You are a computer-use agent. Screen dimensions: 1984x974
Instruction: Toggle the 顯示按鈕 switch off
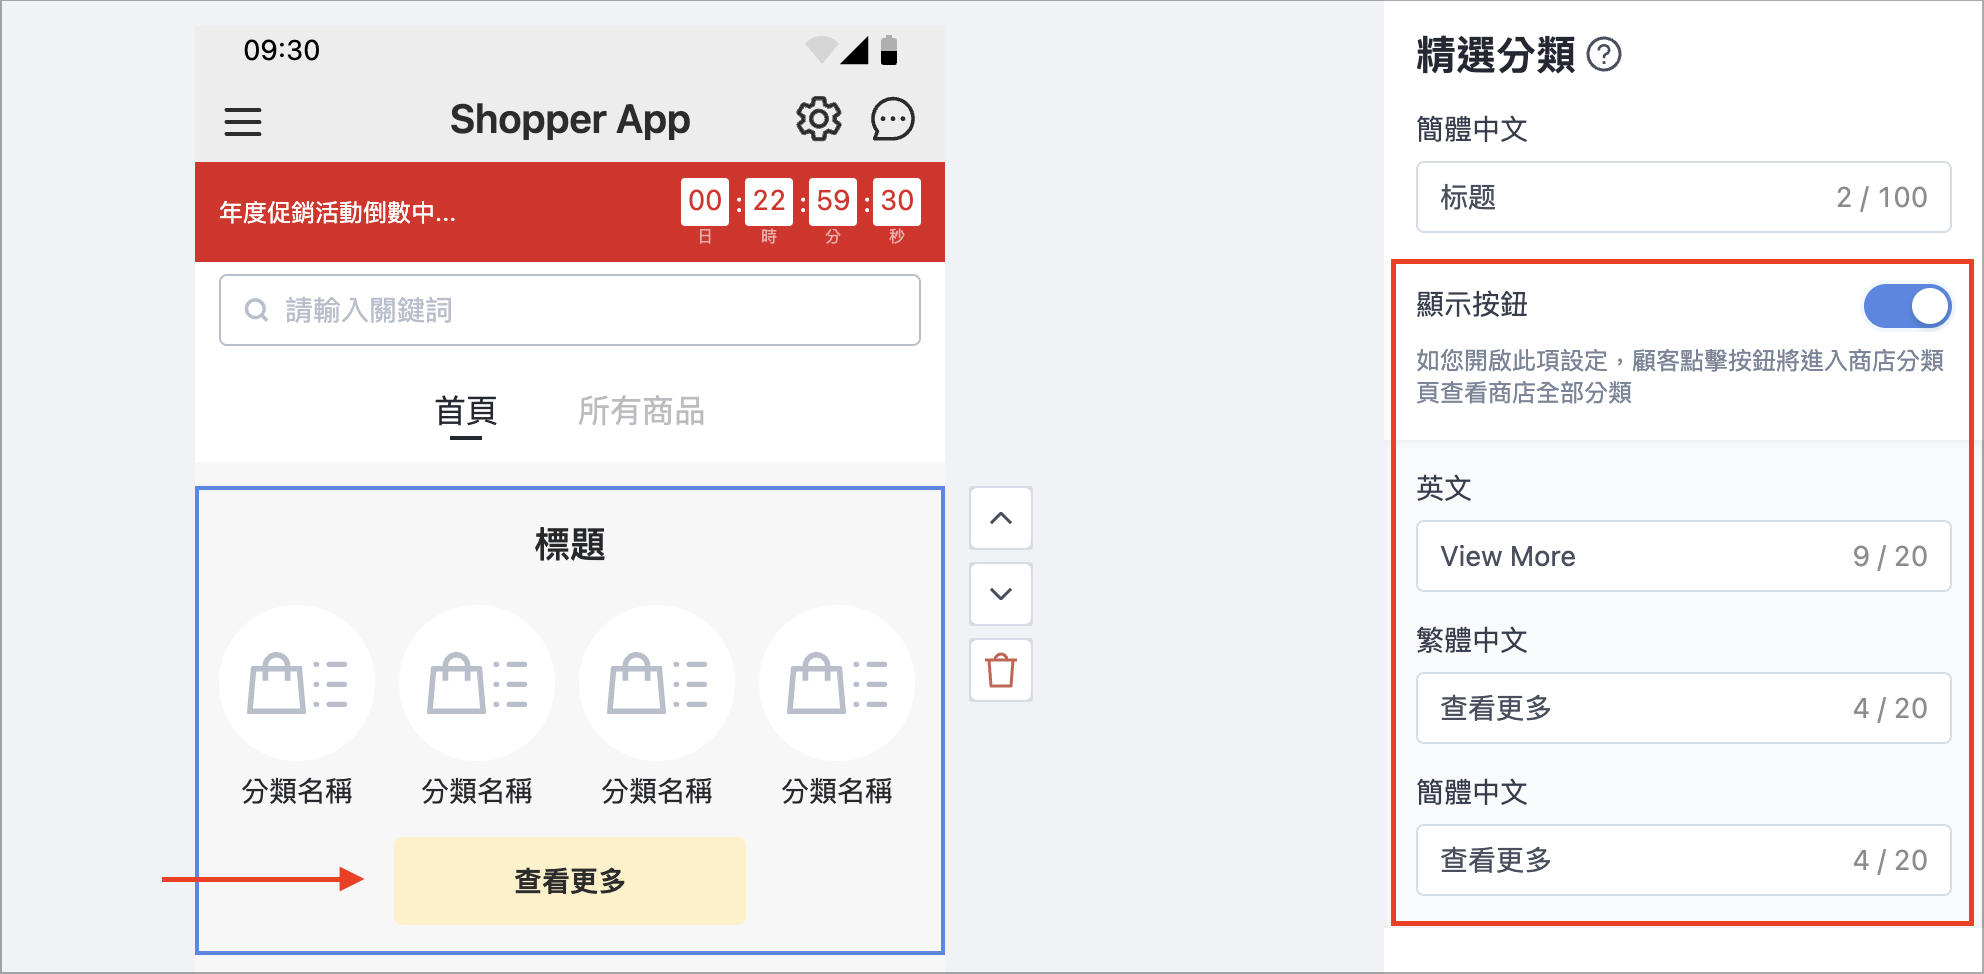[x=1907, y=306]
